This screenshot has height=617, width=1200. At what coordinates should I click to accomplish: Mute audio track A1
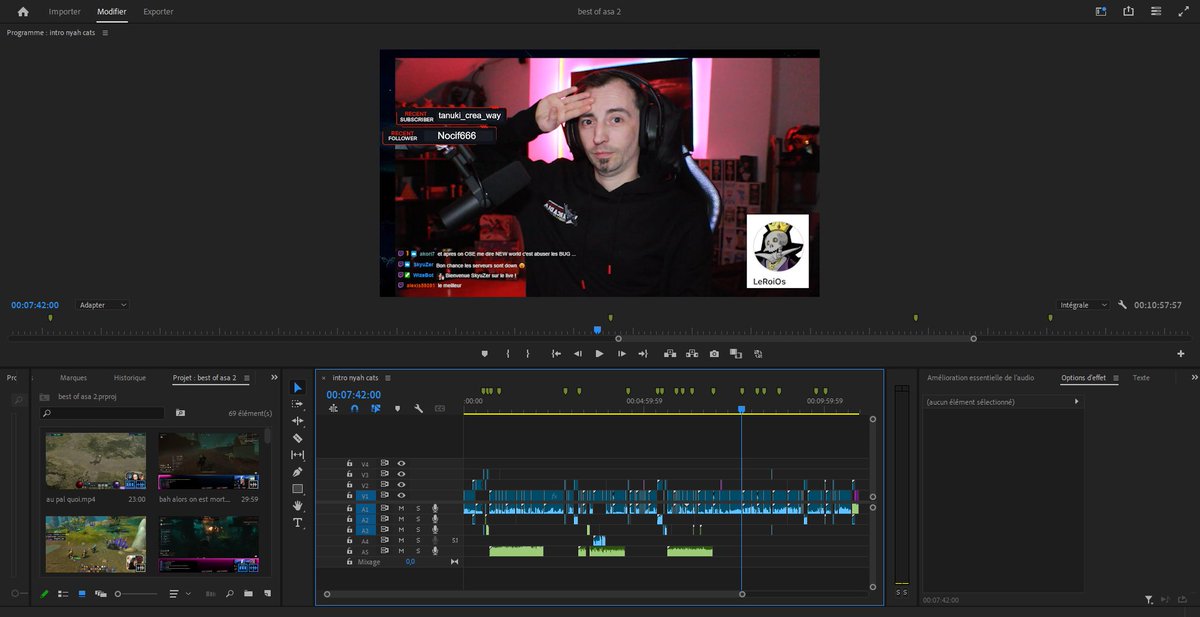(401, 509)
